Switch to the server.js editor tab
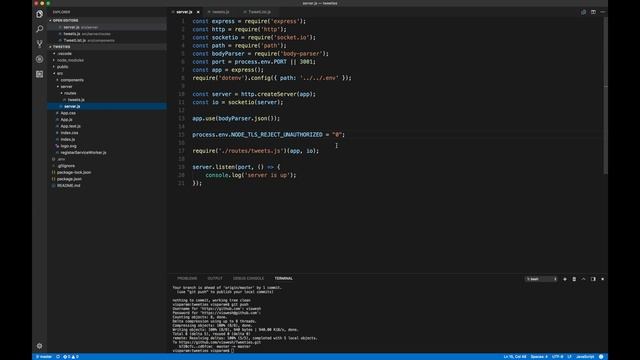The height and width of the screenshot is (360, 640). coord(184,12)
